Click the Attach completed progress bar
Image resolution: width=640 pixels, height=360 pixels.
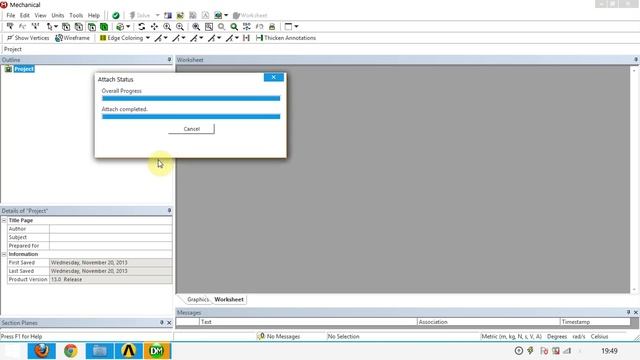pyautogui.click(x=191, y=117)
